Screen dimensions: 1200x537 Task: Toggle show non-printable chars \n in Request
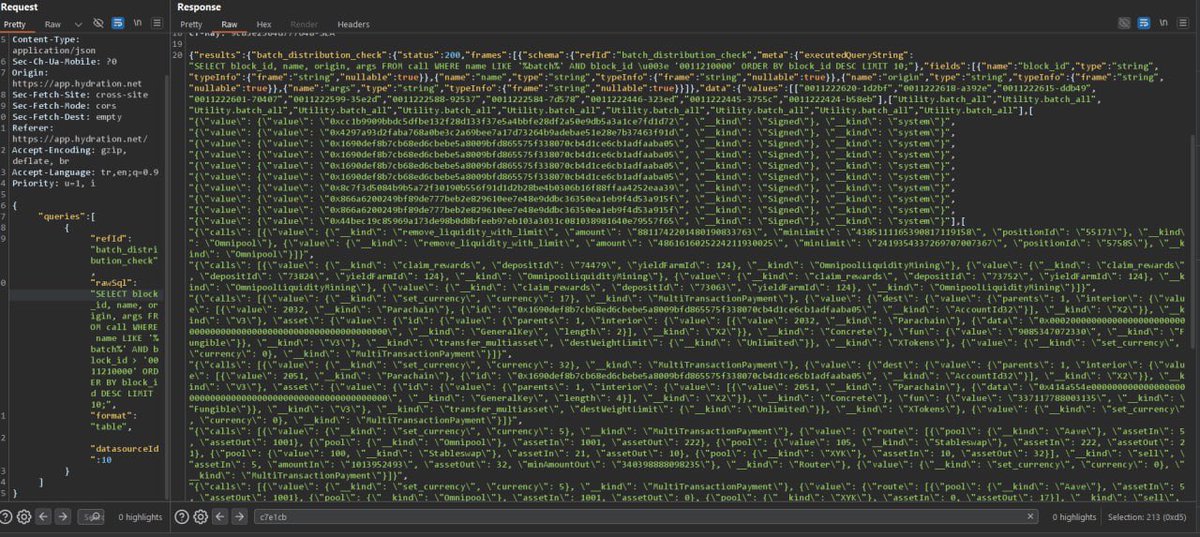click(x=136, y=23)
